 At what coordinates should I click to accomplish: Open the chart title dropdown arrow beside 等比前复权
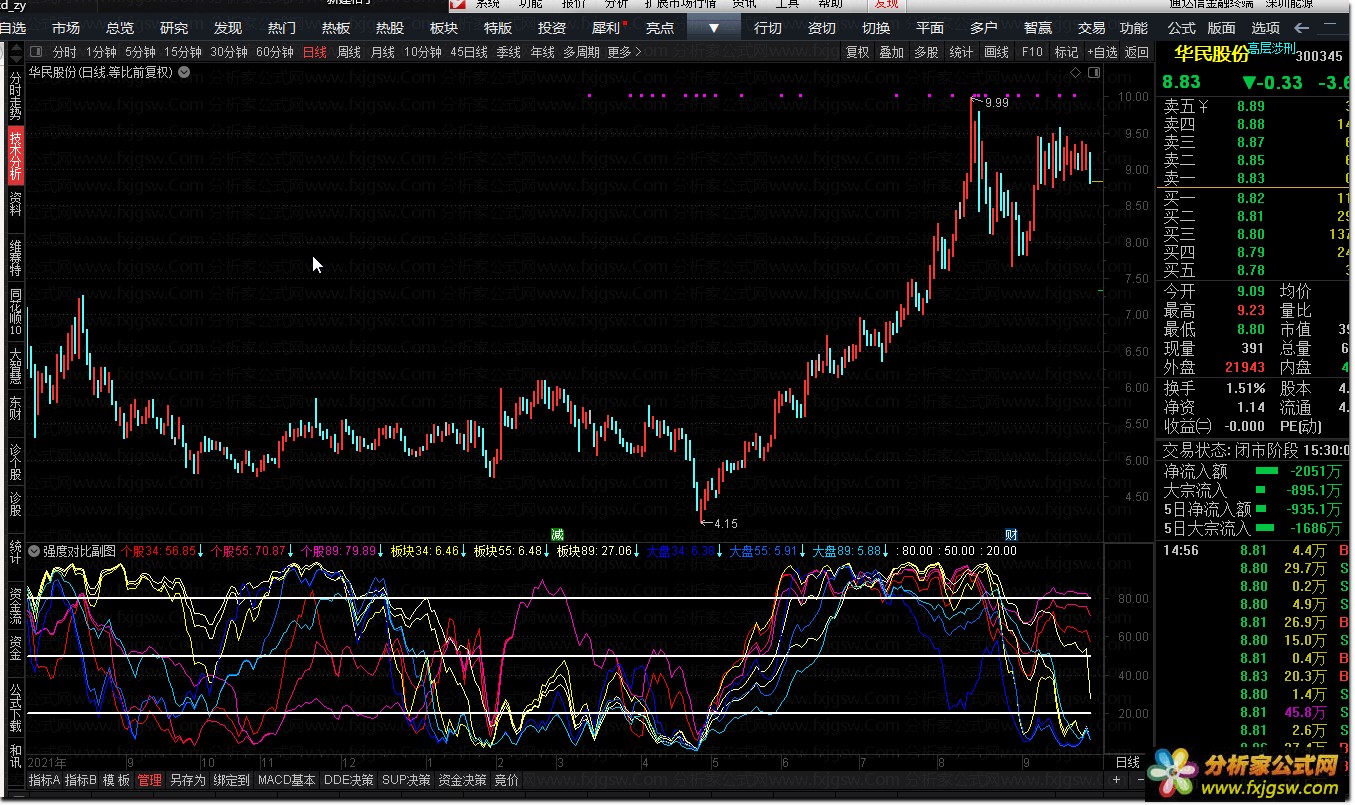(x=184, y=72)
